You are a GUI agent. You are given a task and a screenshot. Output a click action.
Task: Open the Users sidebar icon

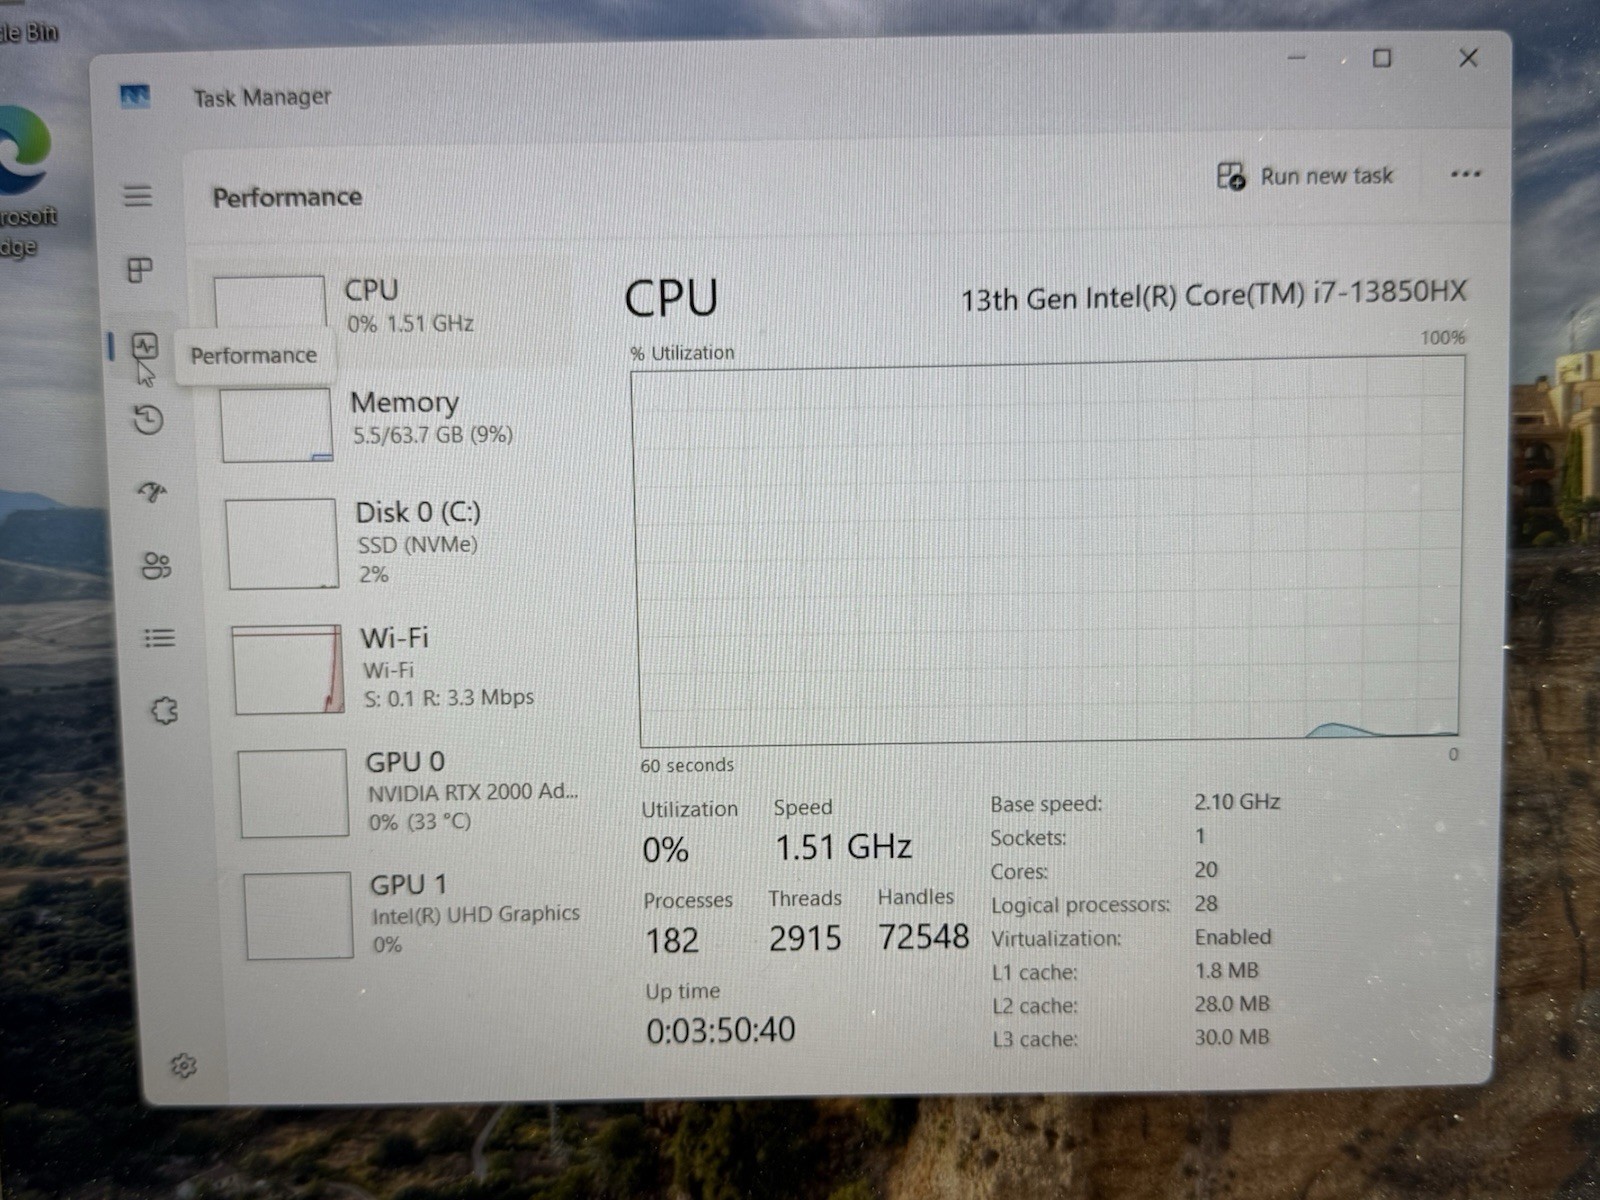tap(156, 565)
